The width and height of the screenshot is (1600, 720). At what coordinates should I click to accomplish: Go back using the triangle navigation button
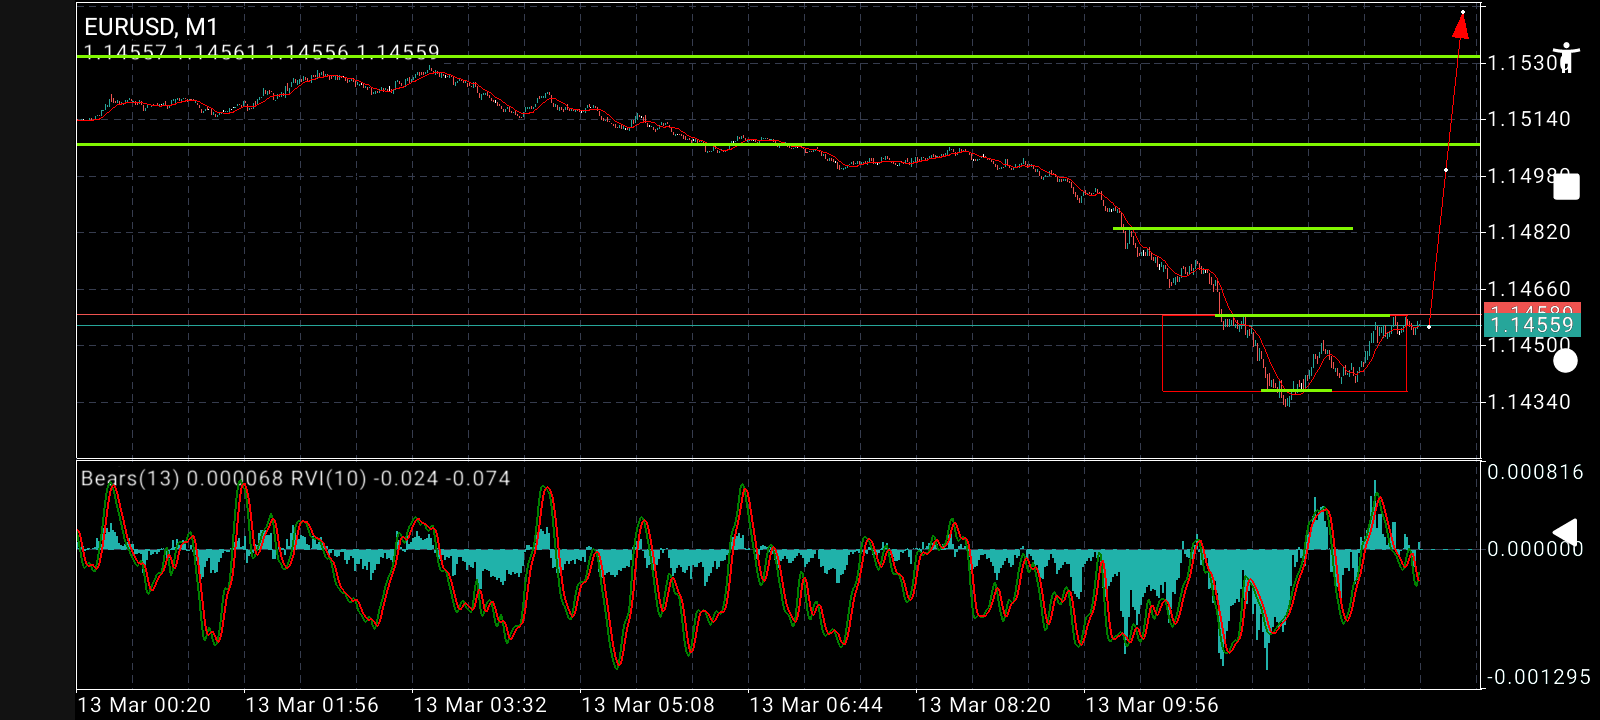tap(1564, 532)
